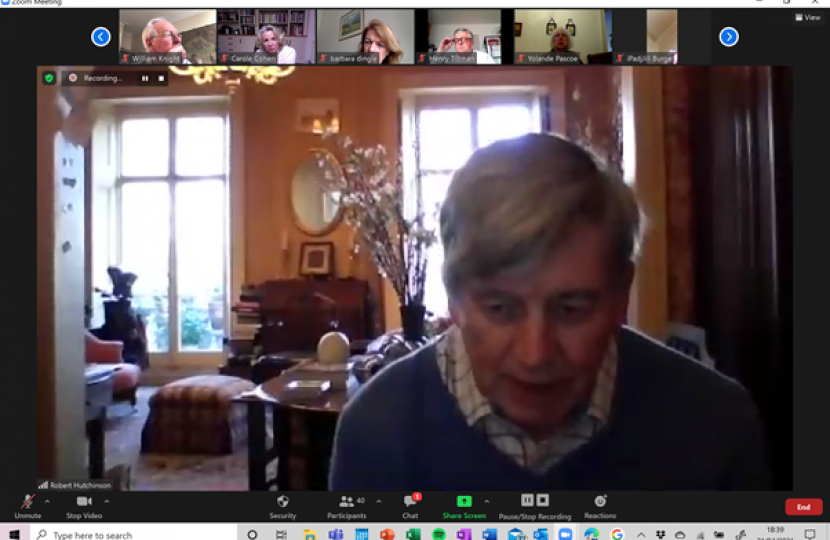Open the Participants panel
The height and width of the screenshot is (540, 830).
tap(346, 503)
